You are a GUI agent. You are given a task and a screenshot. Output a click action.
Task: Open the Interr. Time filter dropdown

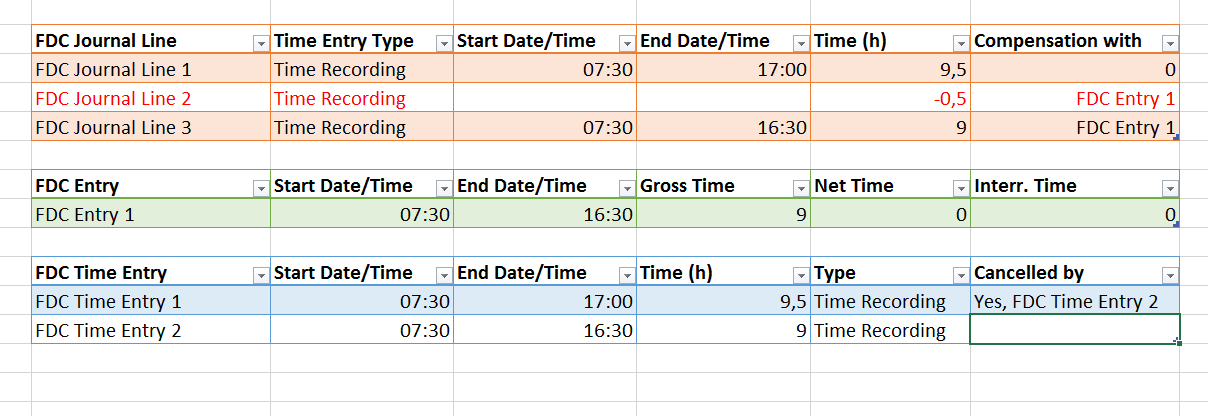coord(1170,188)
